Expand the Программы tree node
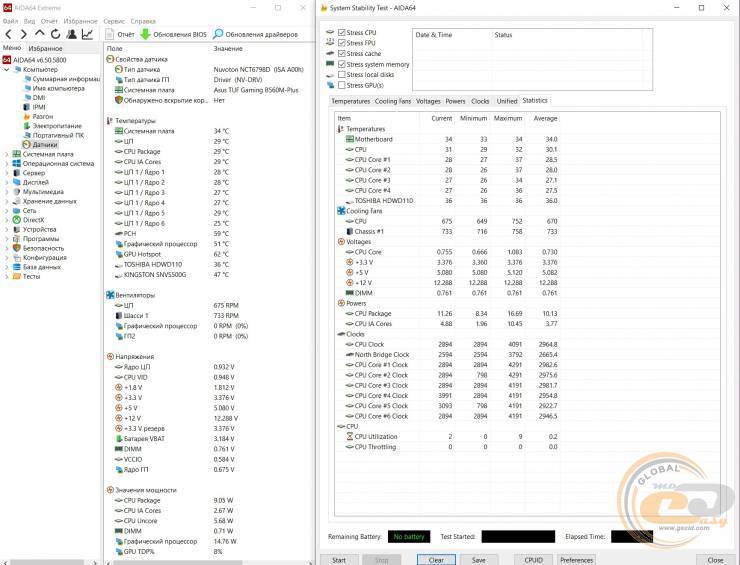740x565 pixels. point(7,239)
